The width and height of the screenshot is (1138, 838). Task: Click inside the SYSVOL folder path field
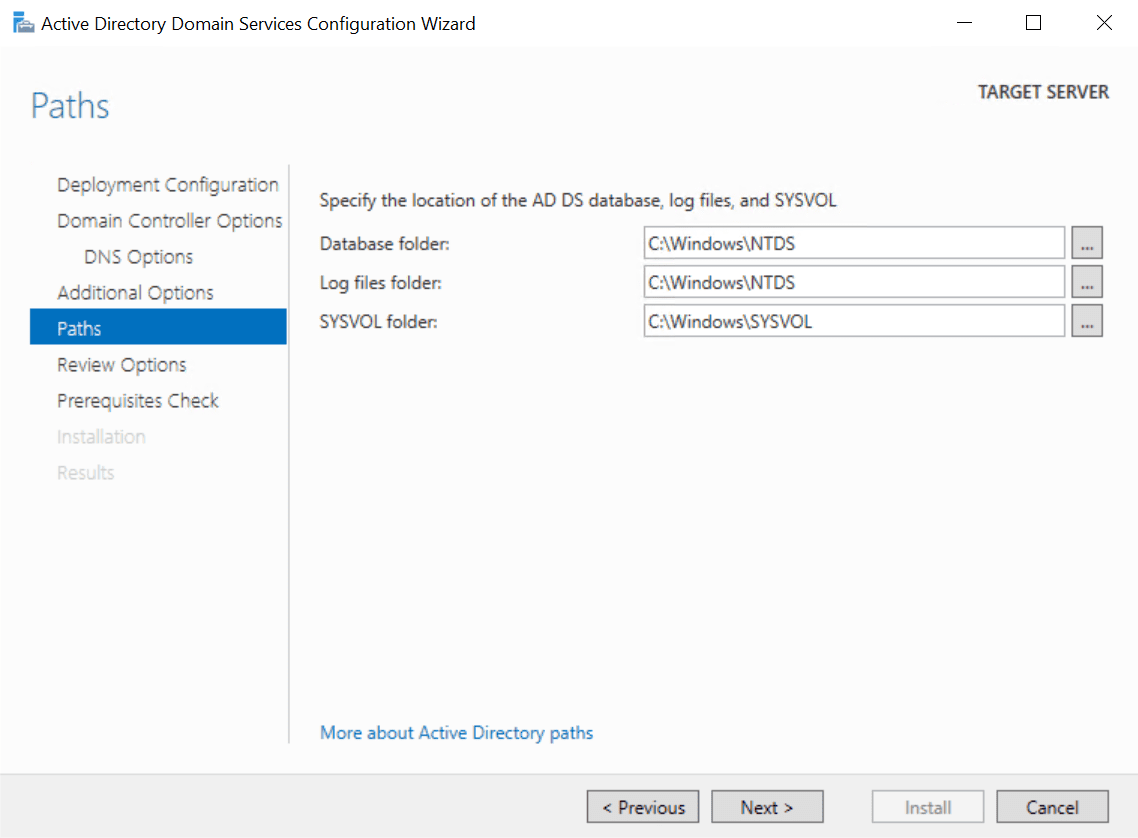(853, 321)
